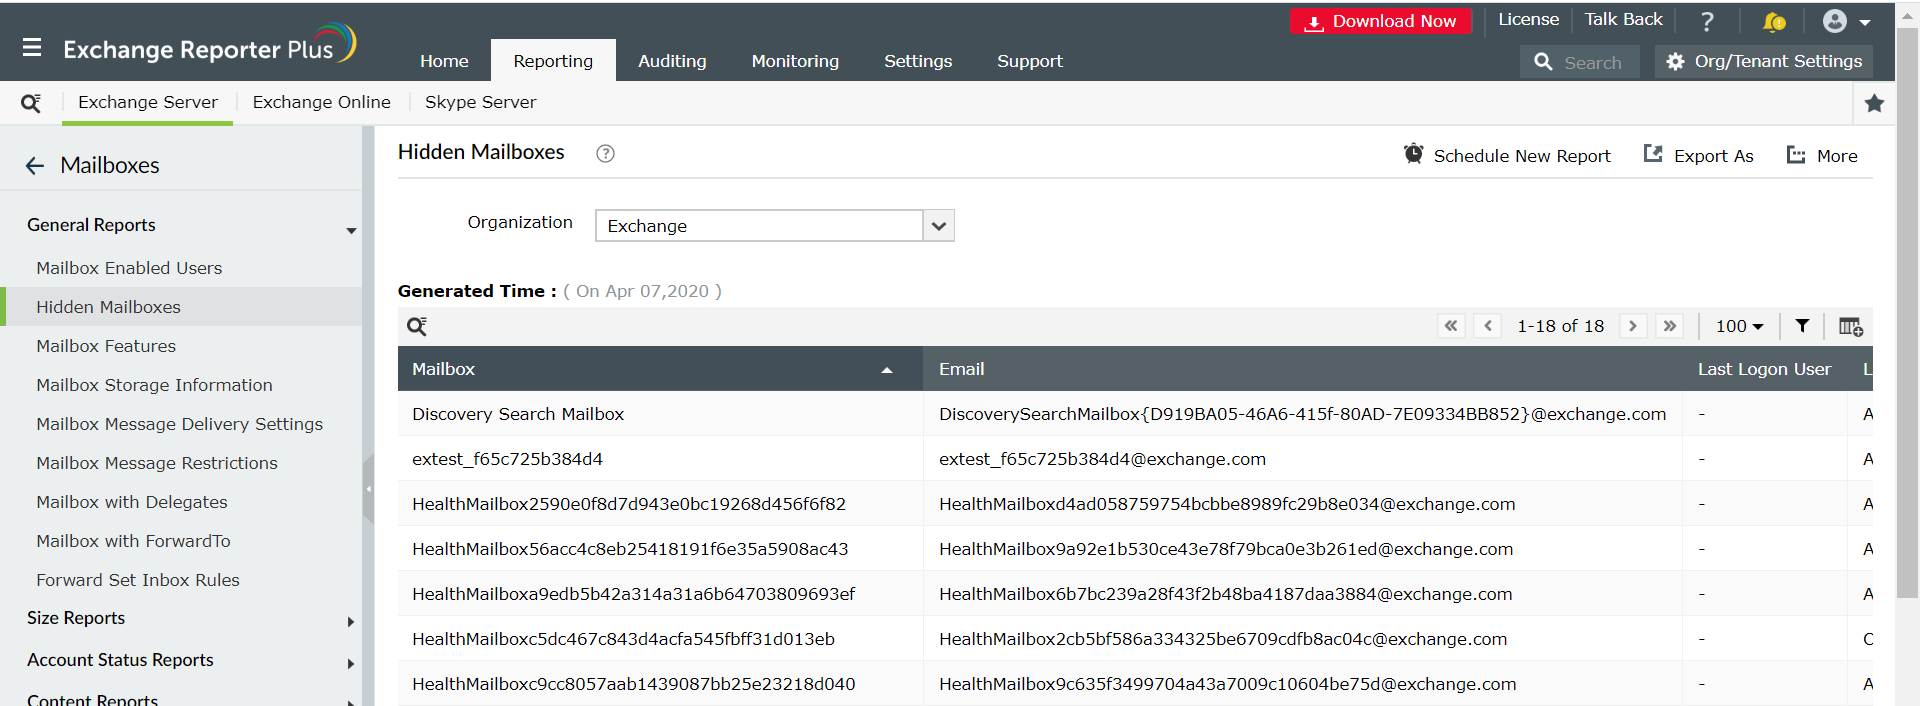
Task: Click Schedule New Report
Action: tap(1507, 156)
